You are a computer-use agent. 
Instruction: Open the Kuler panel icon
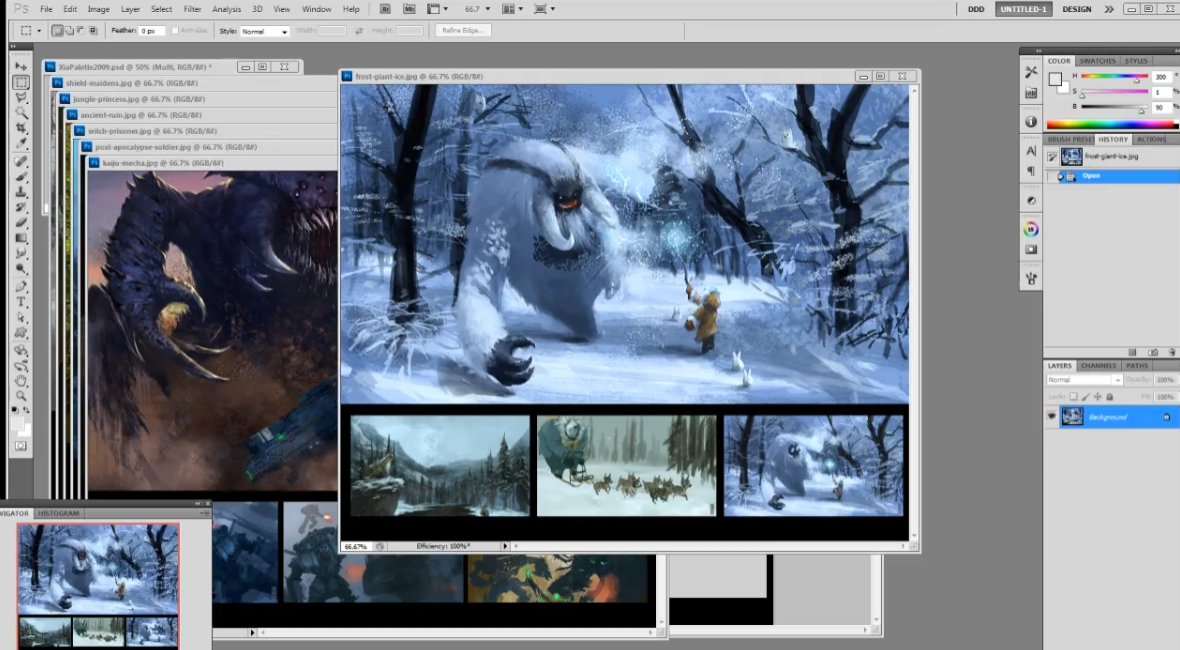click(x=1030, y=226)
